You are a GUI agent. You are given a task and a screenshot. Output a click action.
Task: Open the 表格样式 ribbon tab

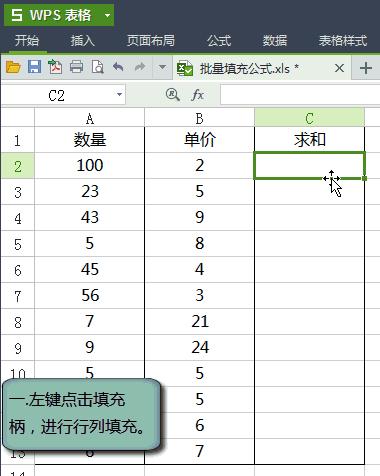(343, 41)
